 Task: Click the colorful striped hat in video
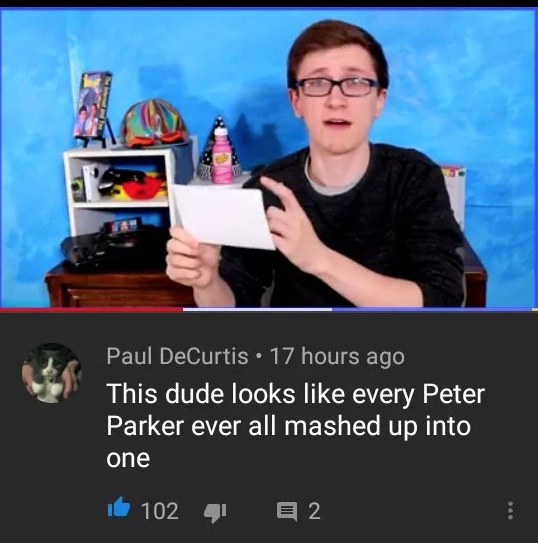click(154, 122)
